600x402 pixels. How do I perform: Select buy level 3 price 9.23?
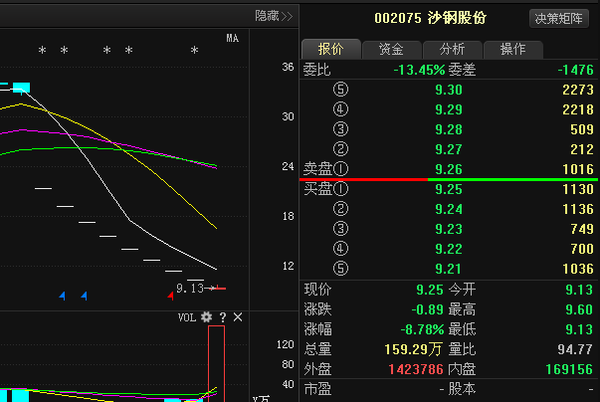pyautogui.click(x=449, y=229)
